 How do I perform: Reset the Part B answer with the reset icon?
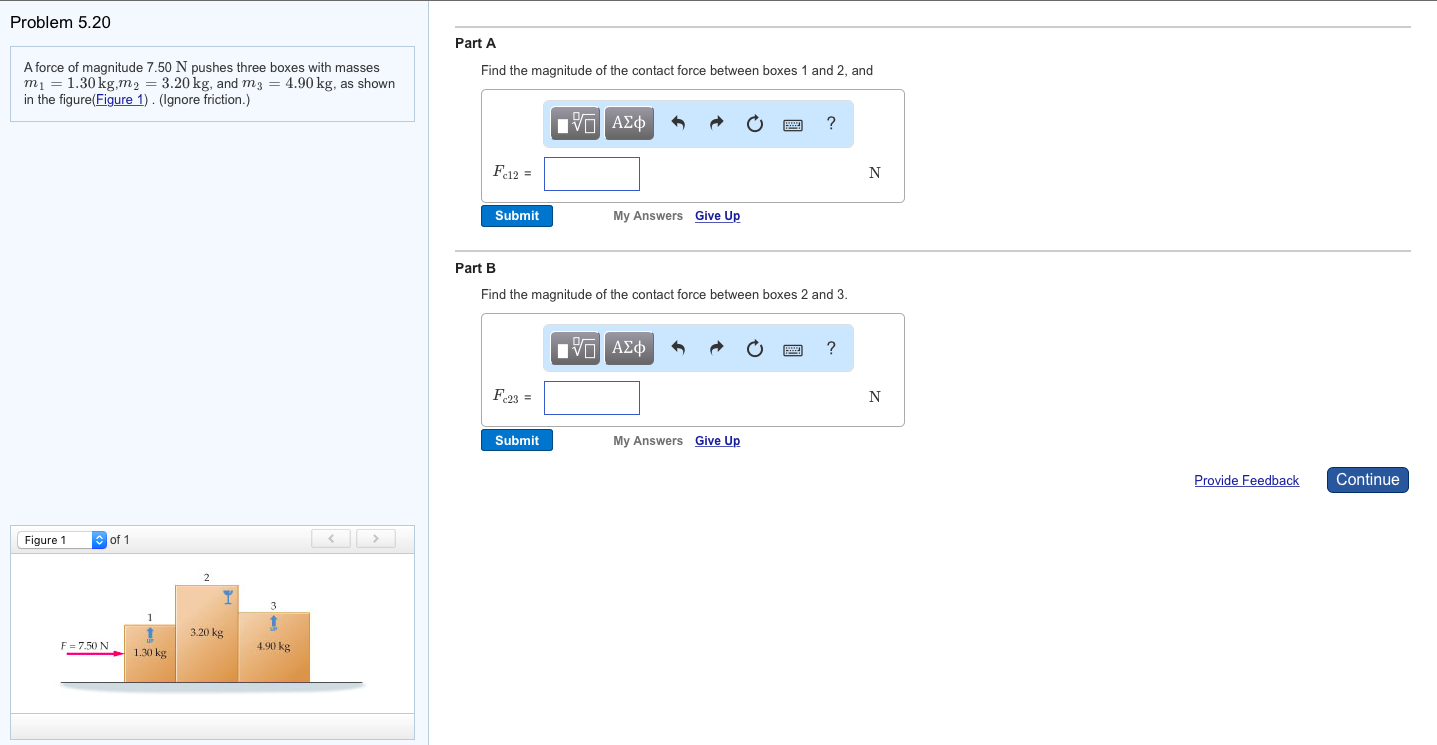(755, 348)
